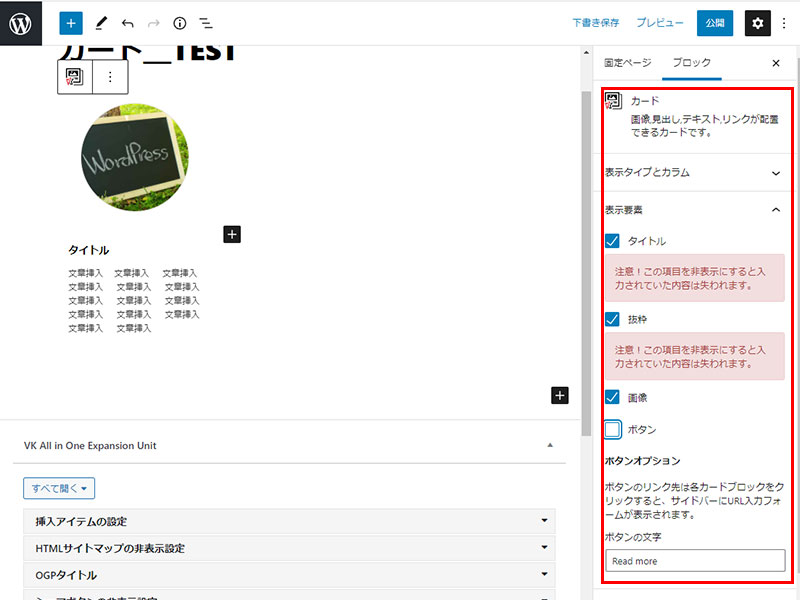Select the ブロック tab

(691, 62)
